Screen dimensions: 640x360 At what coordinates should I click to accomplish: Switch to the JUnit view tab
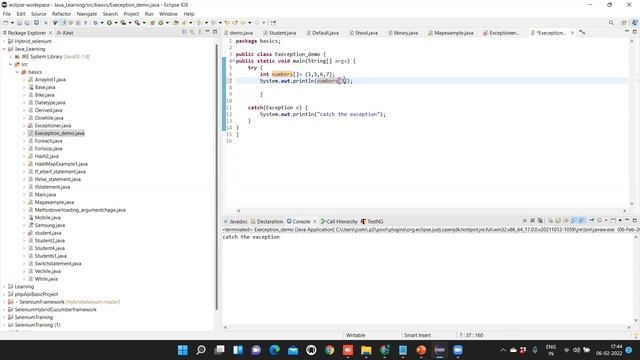pyautogui.click(x=65, y=33)
